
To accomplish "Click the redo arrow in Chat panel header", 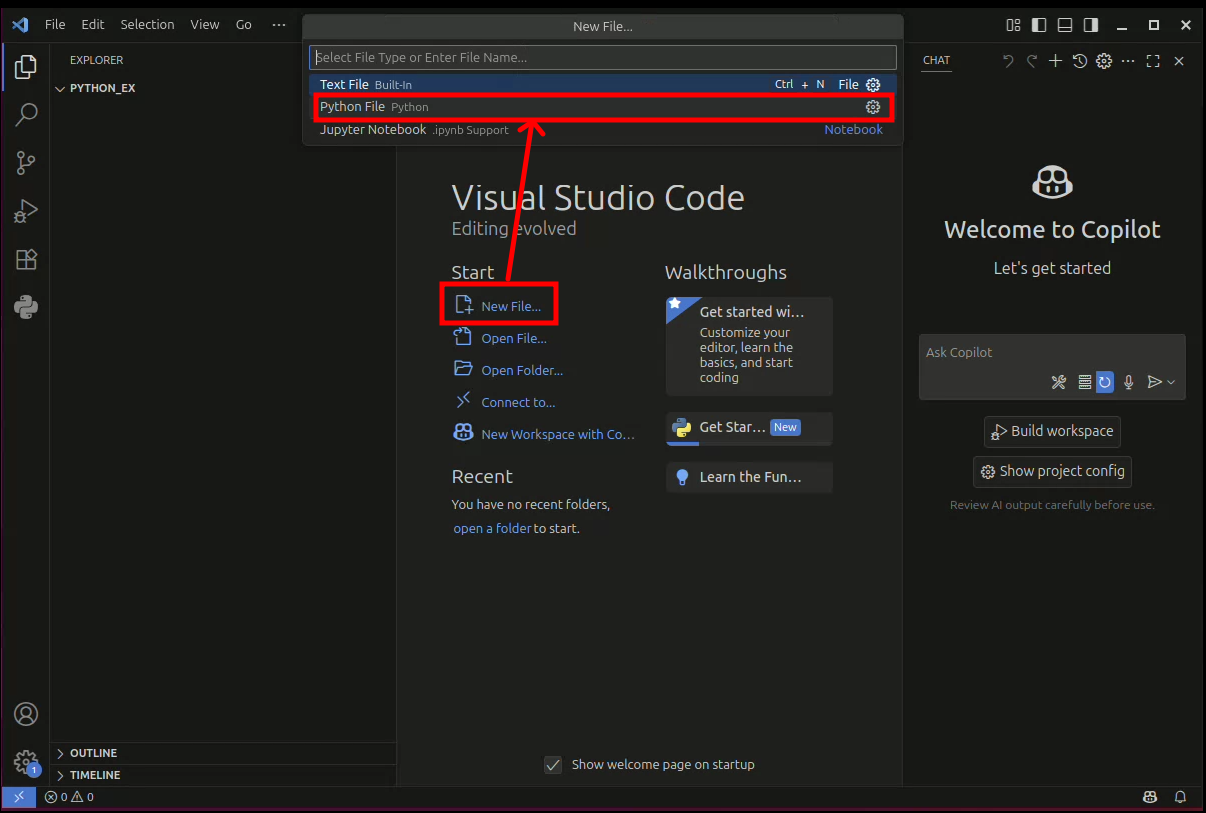I will point(1032,61).
